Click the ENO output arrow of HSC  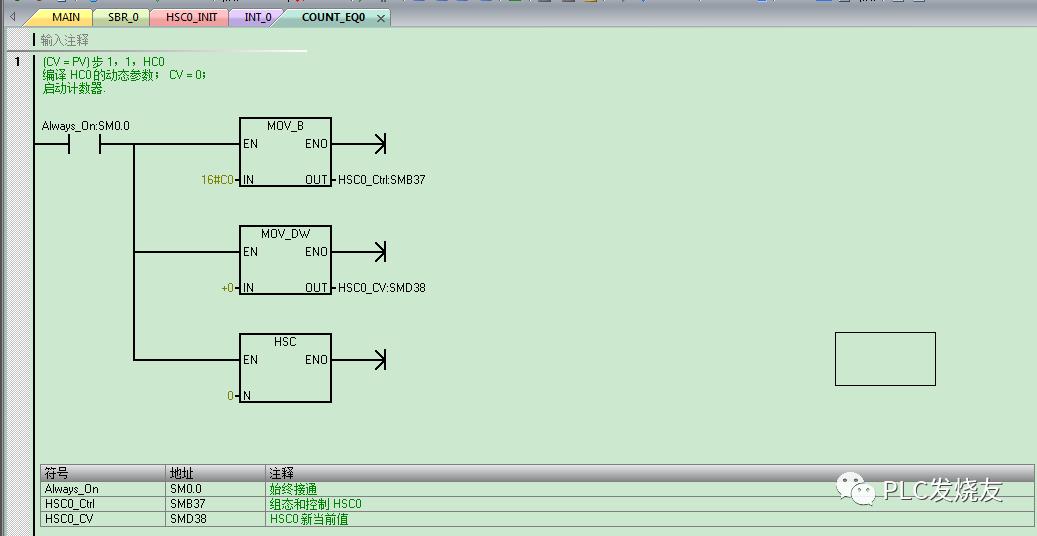pyautogui.click(x=378, y=360)
